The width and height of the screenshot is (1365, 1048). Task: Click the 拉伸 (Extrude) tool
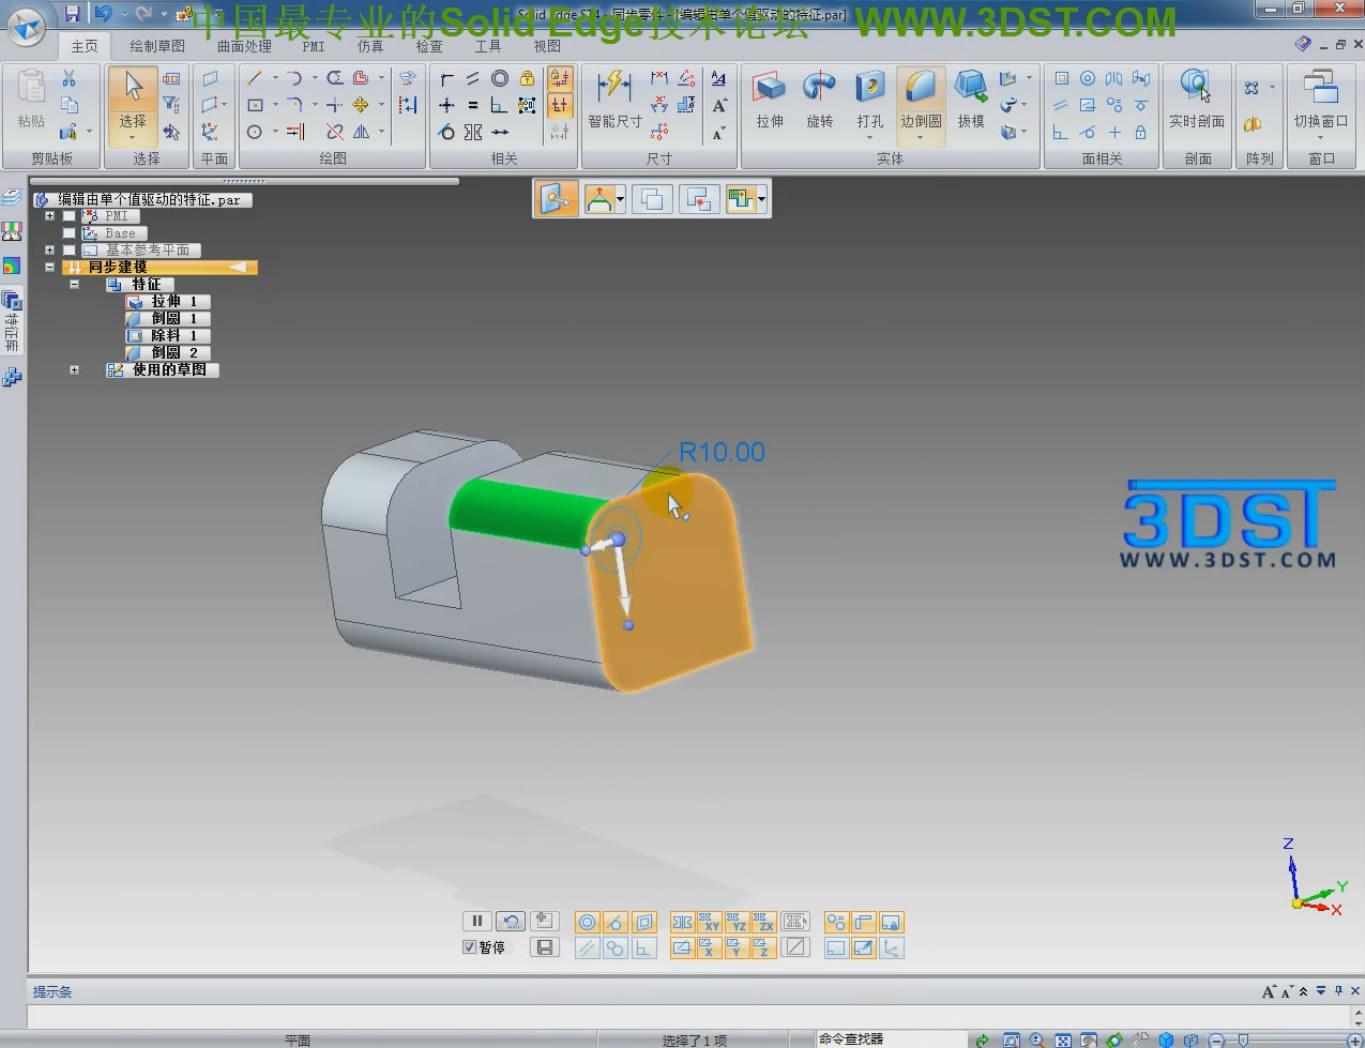769,101
